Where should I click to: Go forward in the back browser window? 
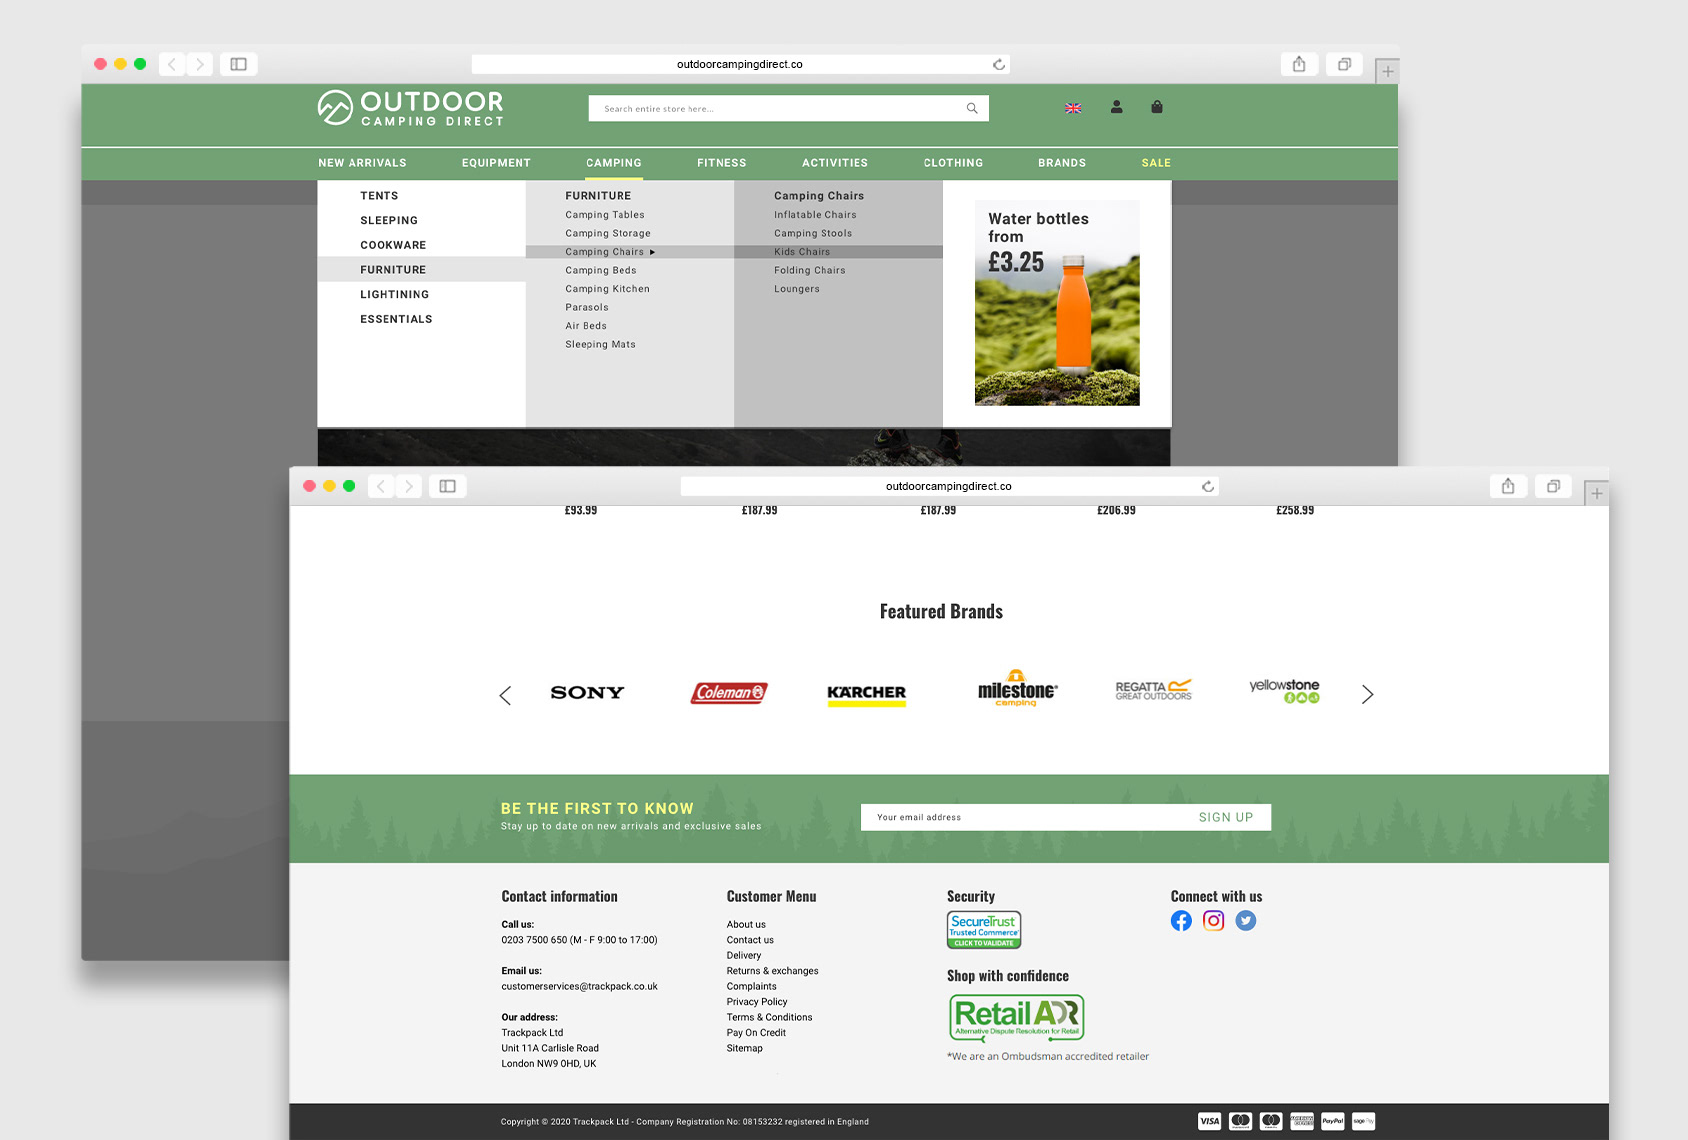[200, 64]
